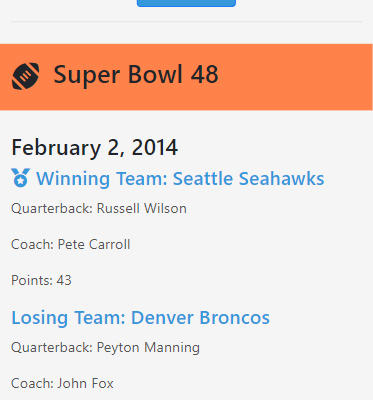Click the football icon in the orange header
The image size is (373, 400).
pos(25,76)
